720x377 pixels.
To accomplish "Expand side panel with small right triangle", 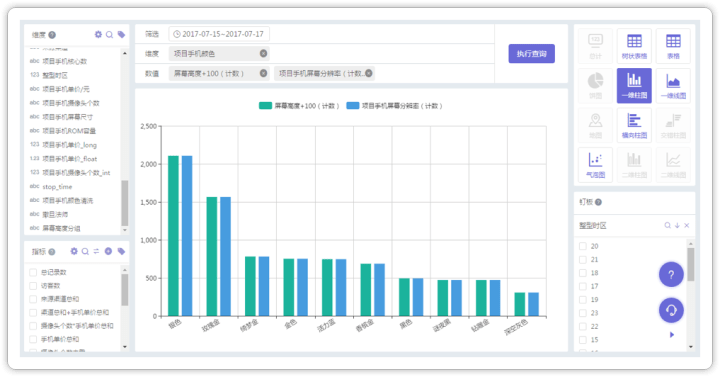I will (x=672, y=335).
